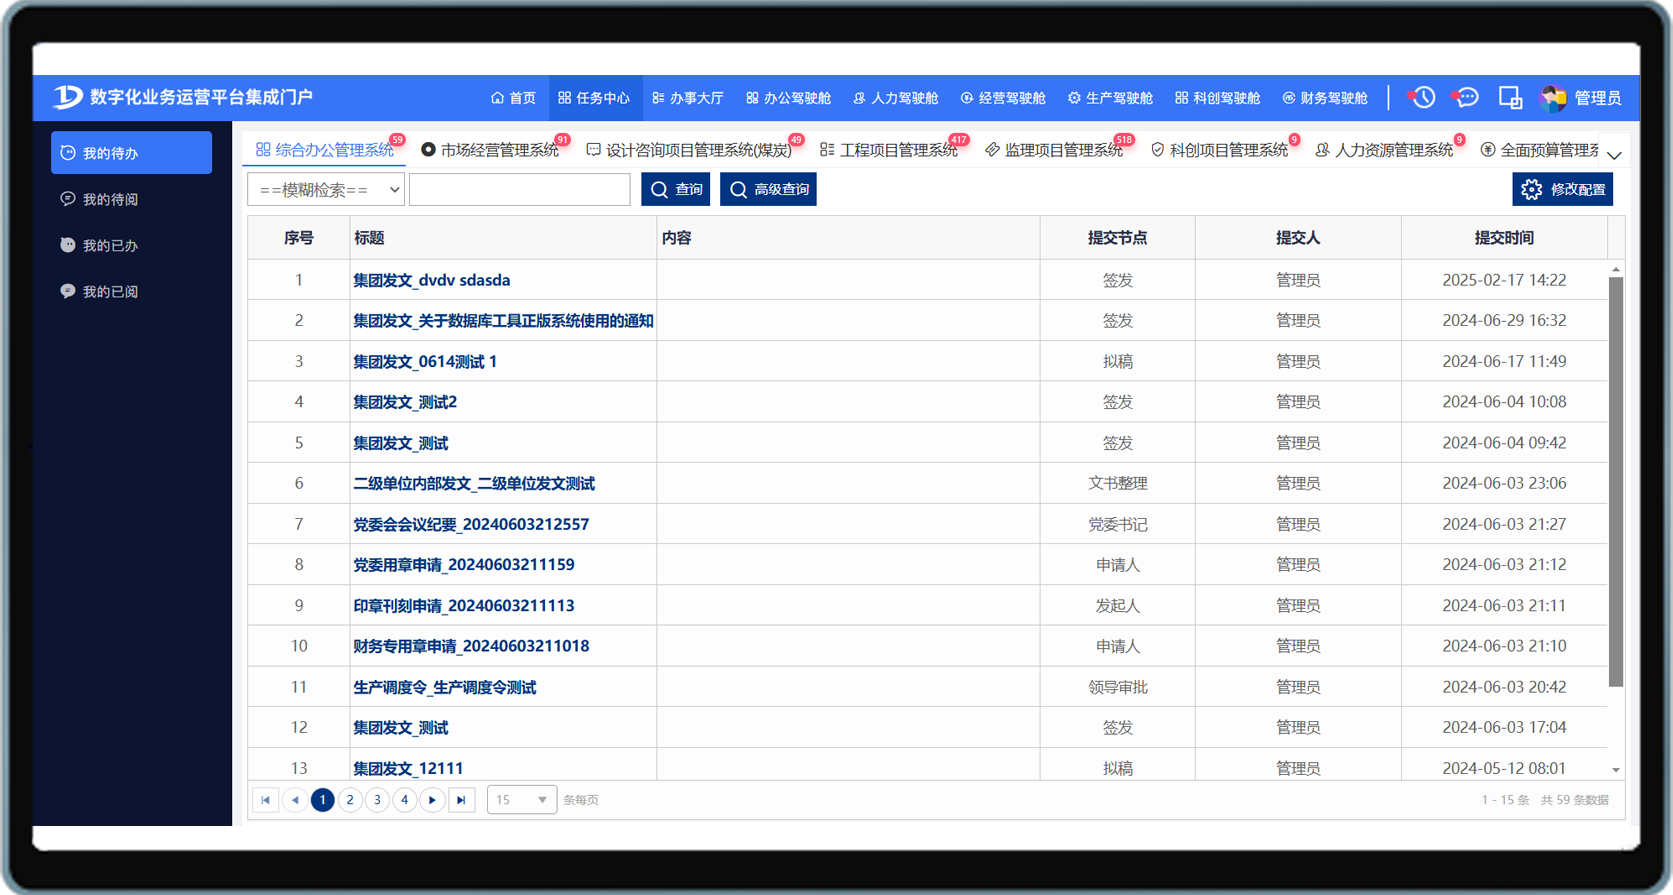Image resolution: width=1673 pixels, height=895 pixels.
Task: Click the 提交人 column header
Action: [x=1298, y=238]
